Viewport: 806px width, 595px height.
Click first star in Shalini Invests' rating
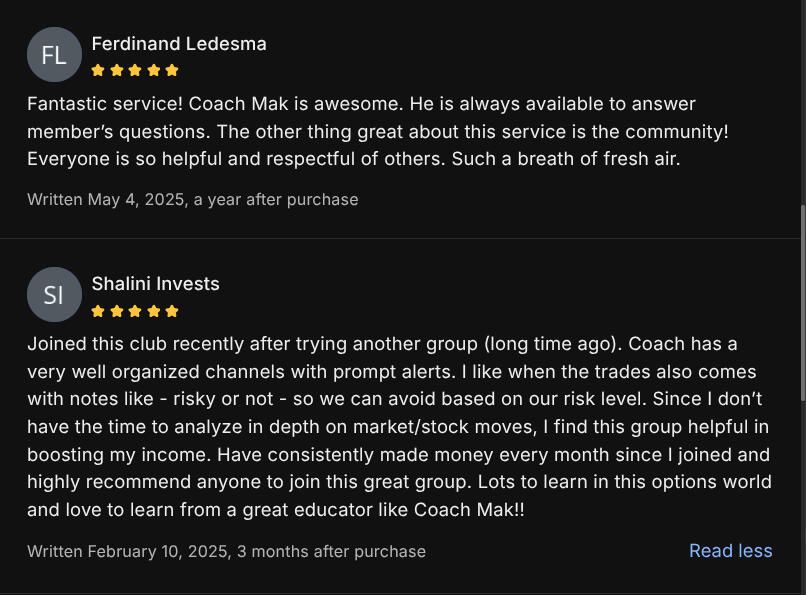point(98,311)
